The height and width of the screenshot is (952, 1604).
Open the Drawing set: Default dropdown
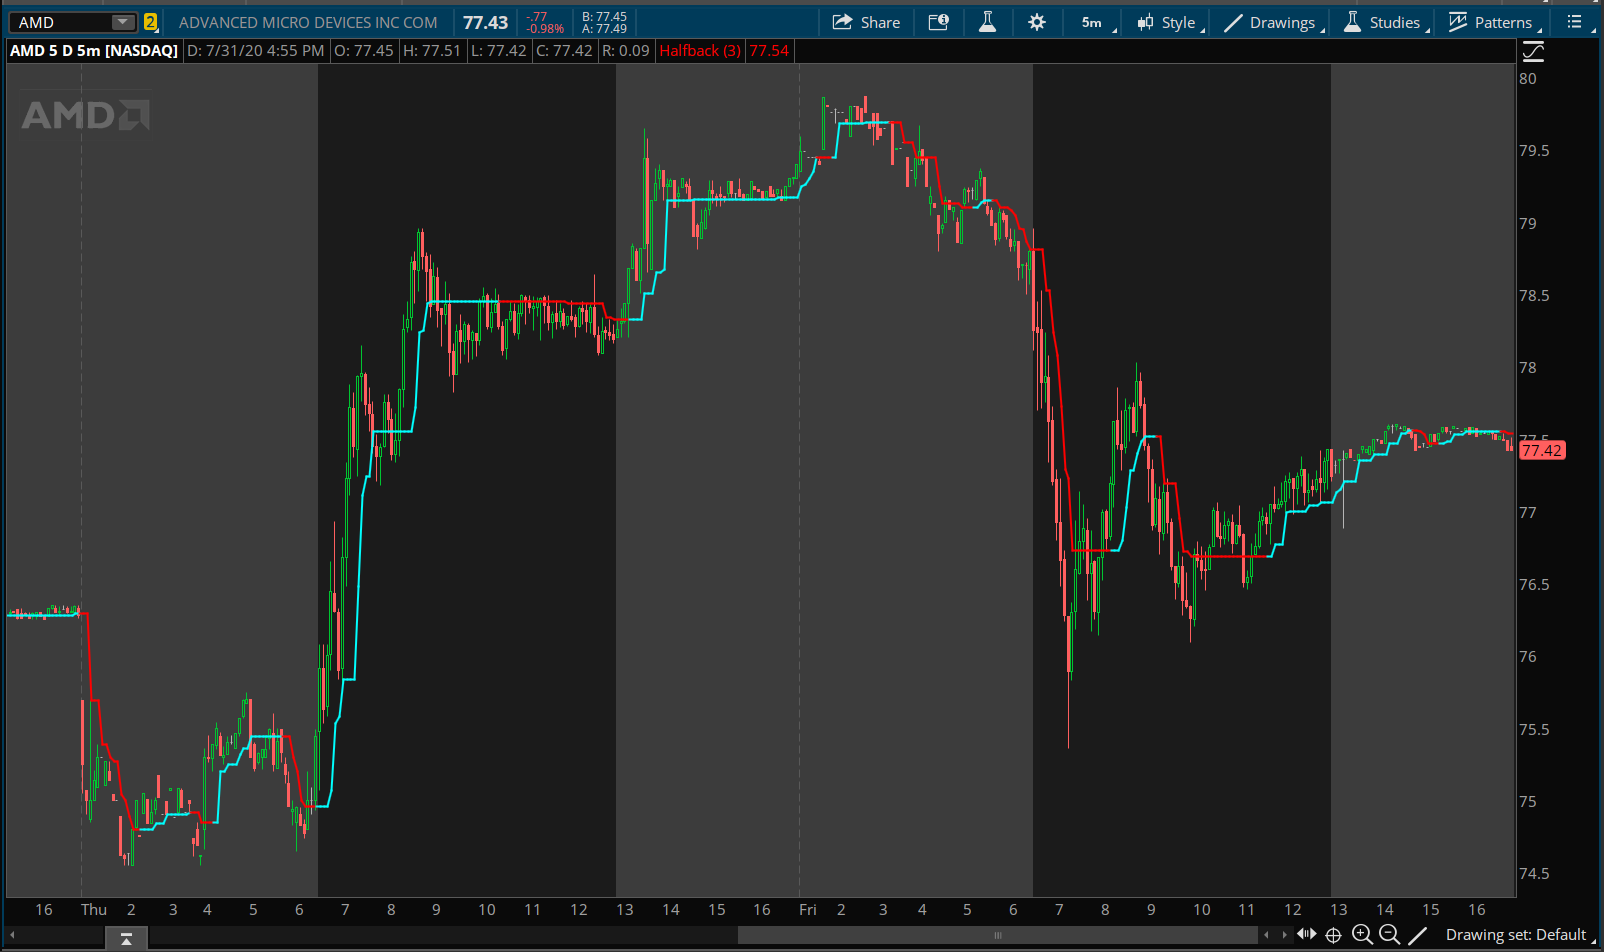click(1519, 935)
